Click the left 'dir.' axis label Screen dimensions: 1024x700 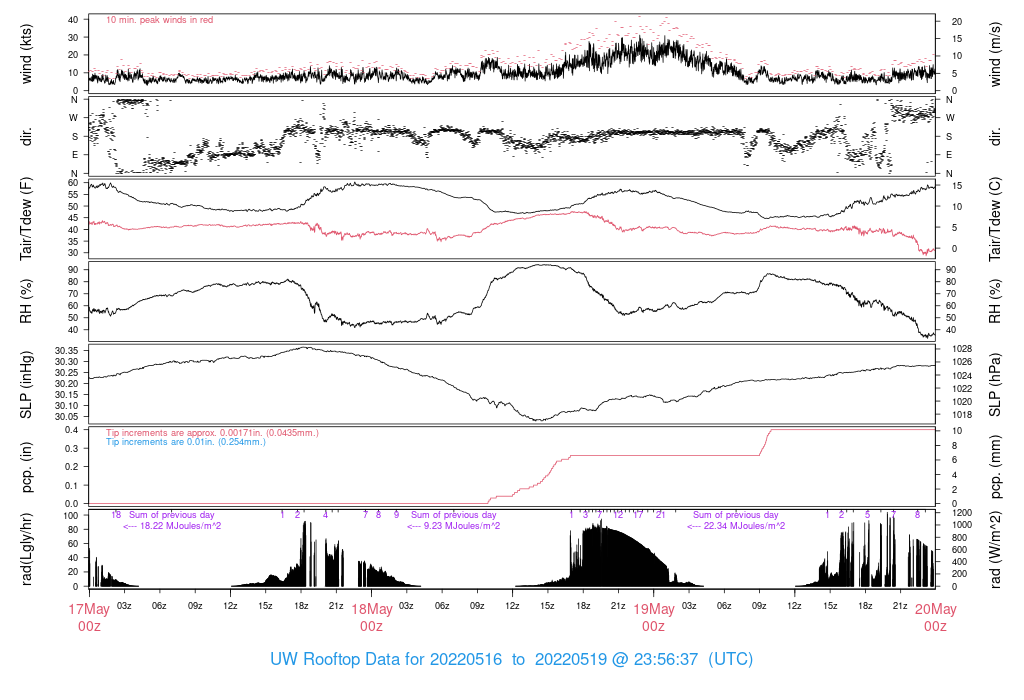point(26,137)
